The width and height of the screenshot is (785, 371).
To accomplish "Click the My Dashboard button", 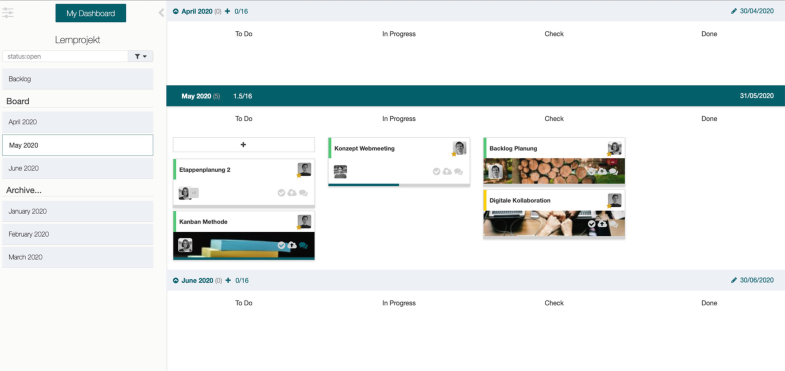I will click(x=91, y=14).
